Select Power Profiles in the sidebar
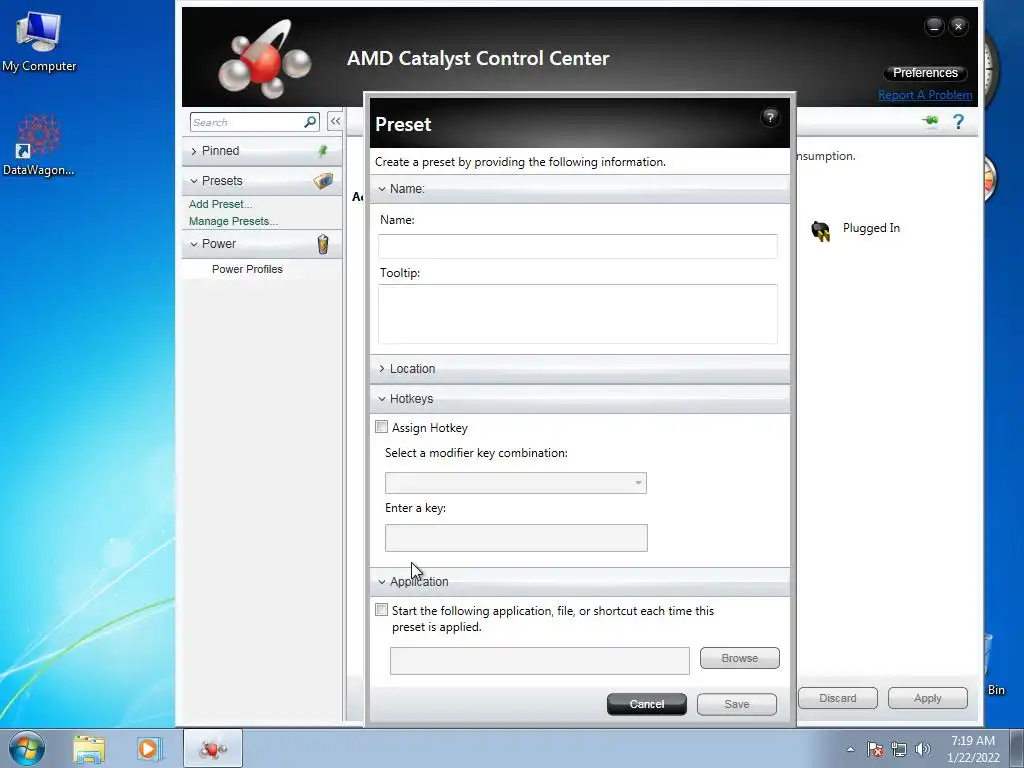This screenshot has height=768, width=1024. pyautogui.click(x=247, y=269)
